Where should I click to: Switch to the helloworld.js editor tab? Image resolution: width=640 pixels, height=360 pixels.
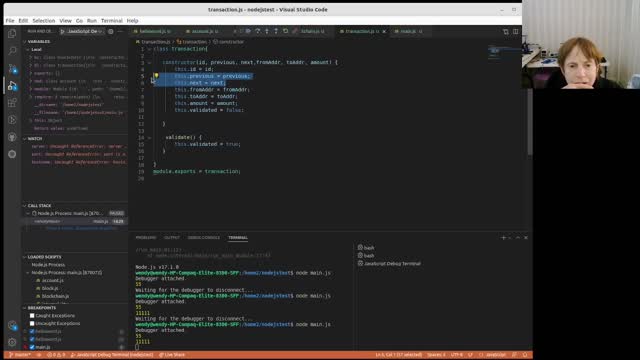coord(155,31)
